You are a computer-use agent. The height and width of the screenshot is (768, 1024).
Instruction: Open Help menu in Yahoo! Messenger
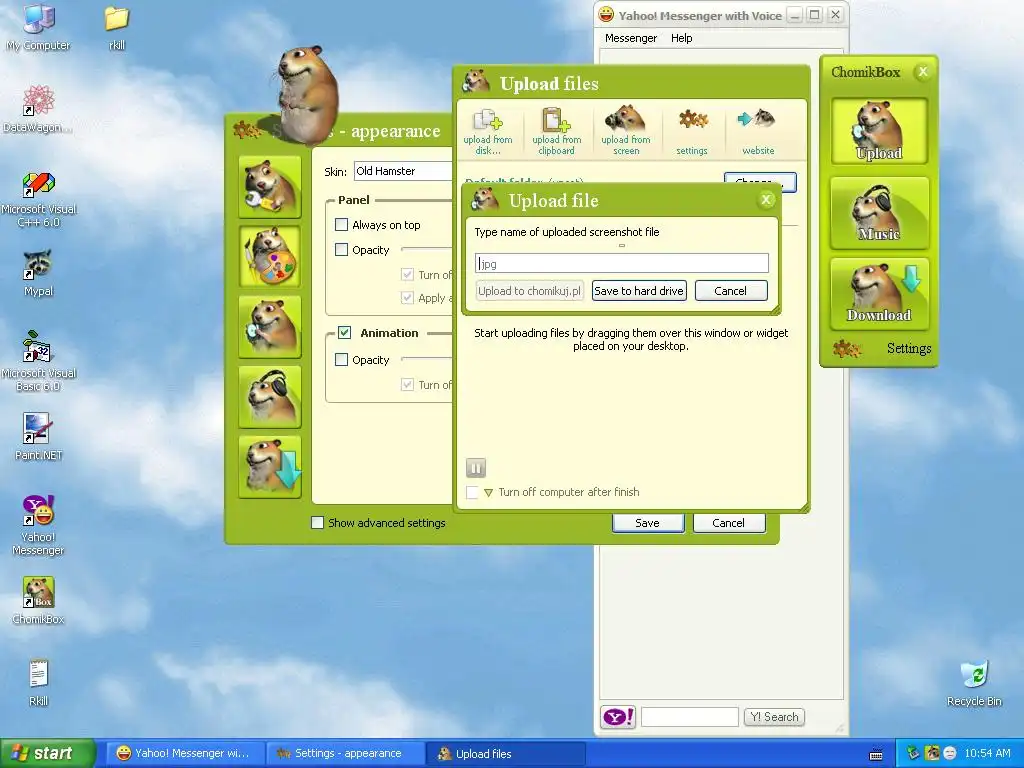click(682, 38)
